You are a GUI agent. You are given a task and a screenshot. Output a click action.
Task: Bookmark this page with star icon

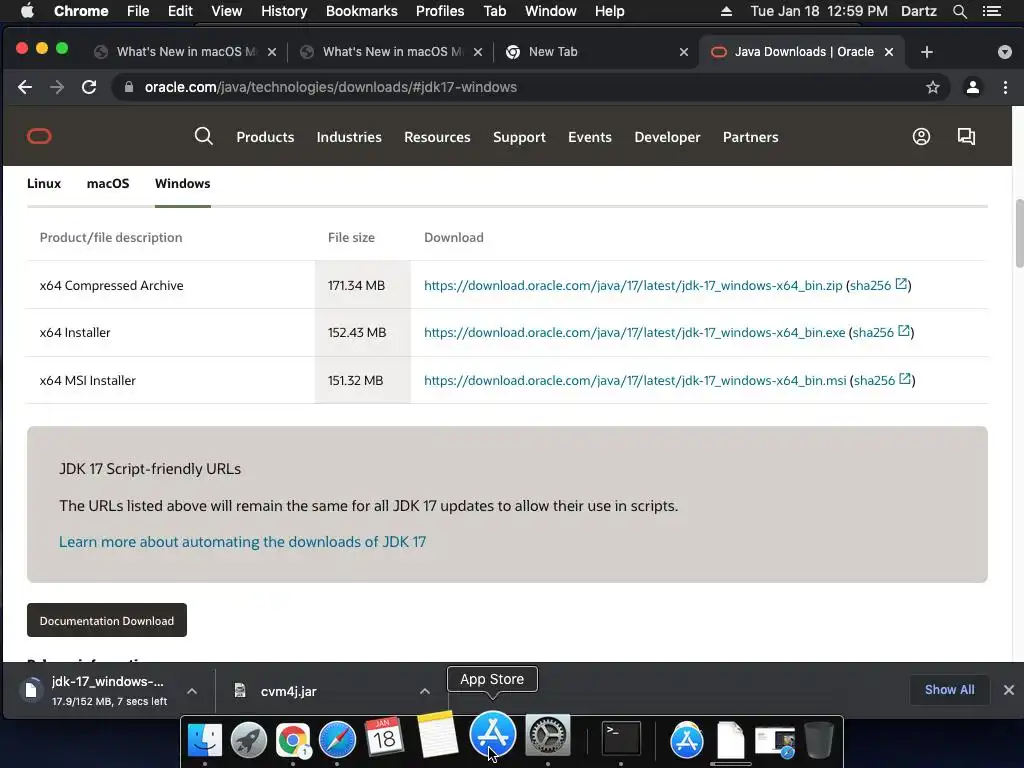coord(933,87)
